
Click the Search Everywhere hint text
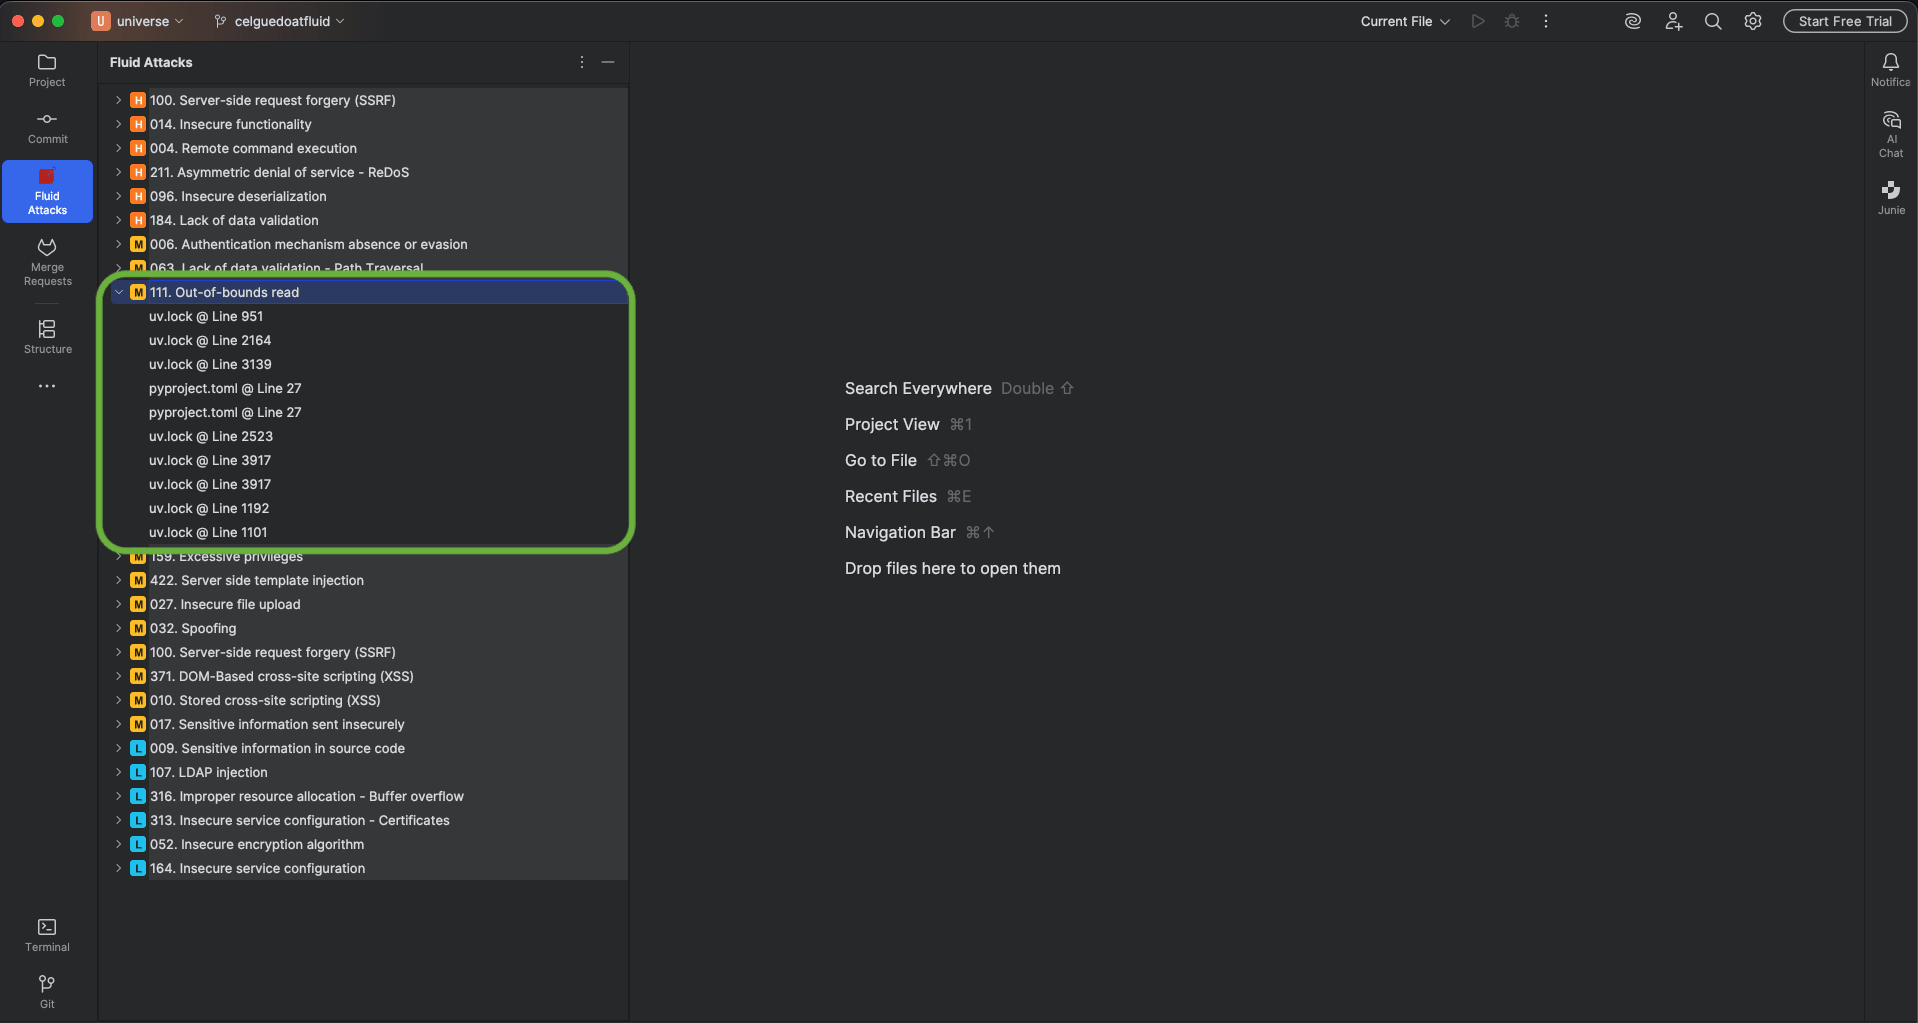918,388
